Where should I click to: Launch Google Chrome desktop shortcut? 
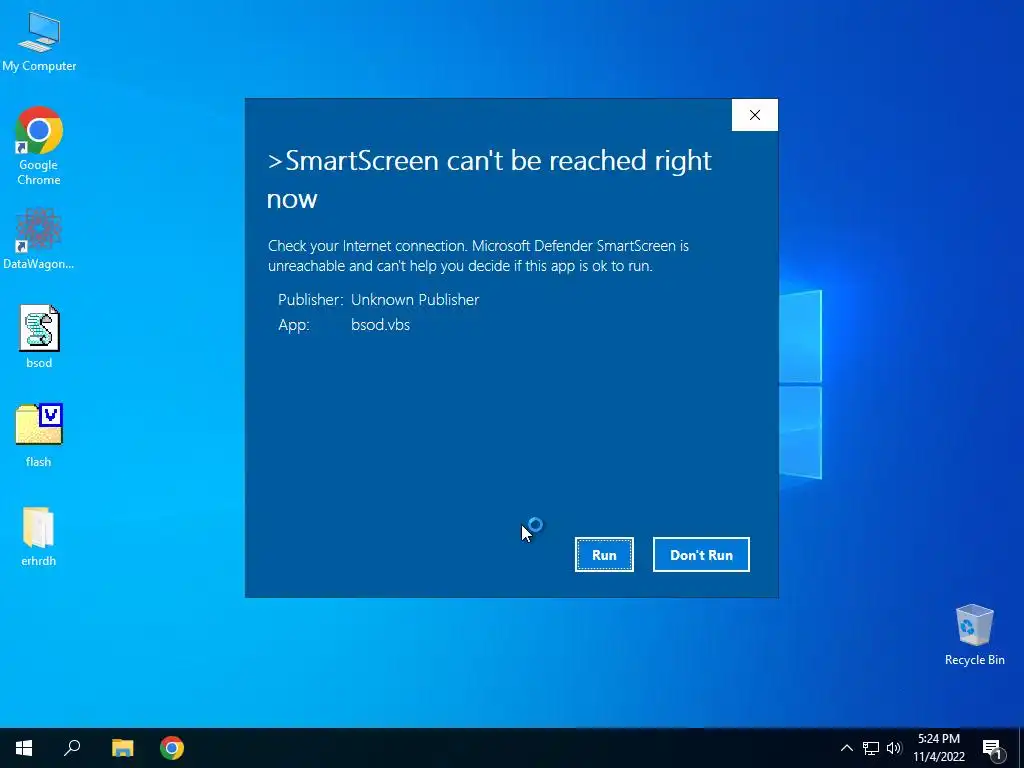tap(39, 146)
